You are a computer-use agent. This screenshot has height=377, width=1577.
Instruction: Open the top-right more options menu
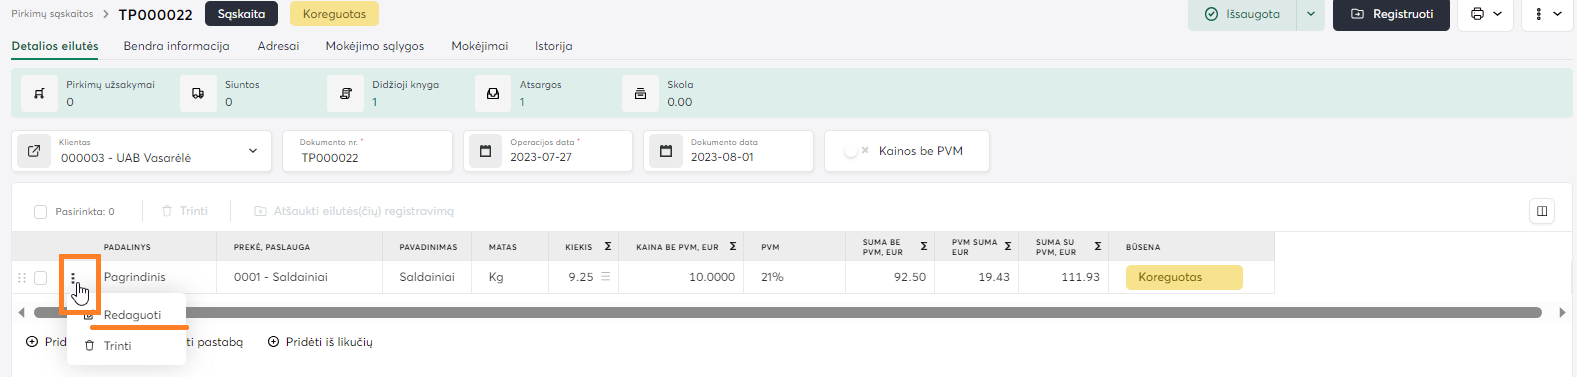click(x=1547, y=14)
